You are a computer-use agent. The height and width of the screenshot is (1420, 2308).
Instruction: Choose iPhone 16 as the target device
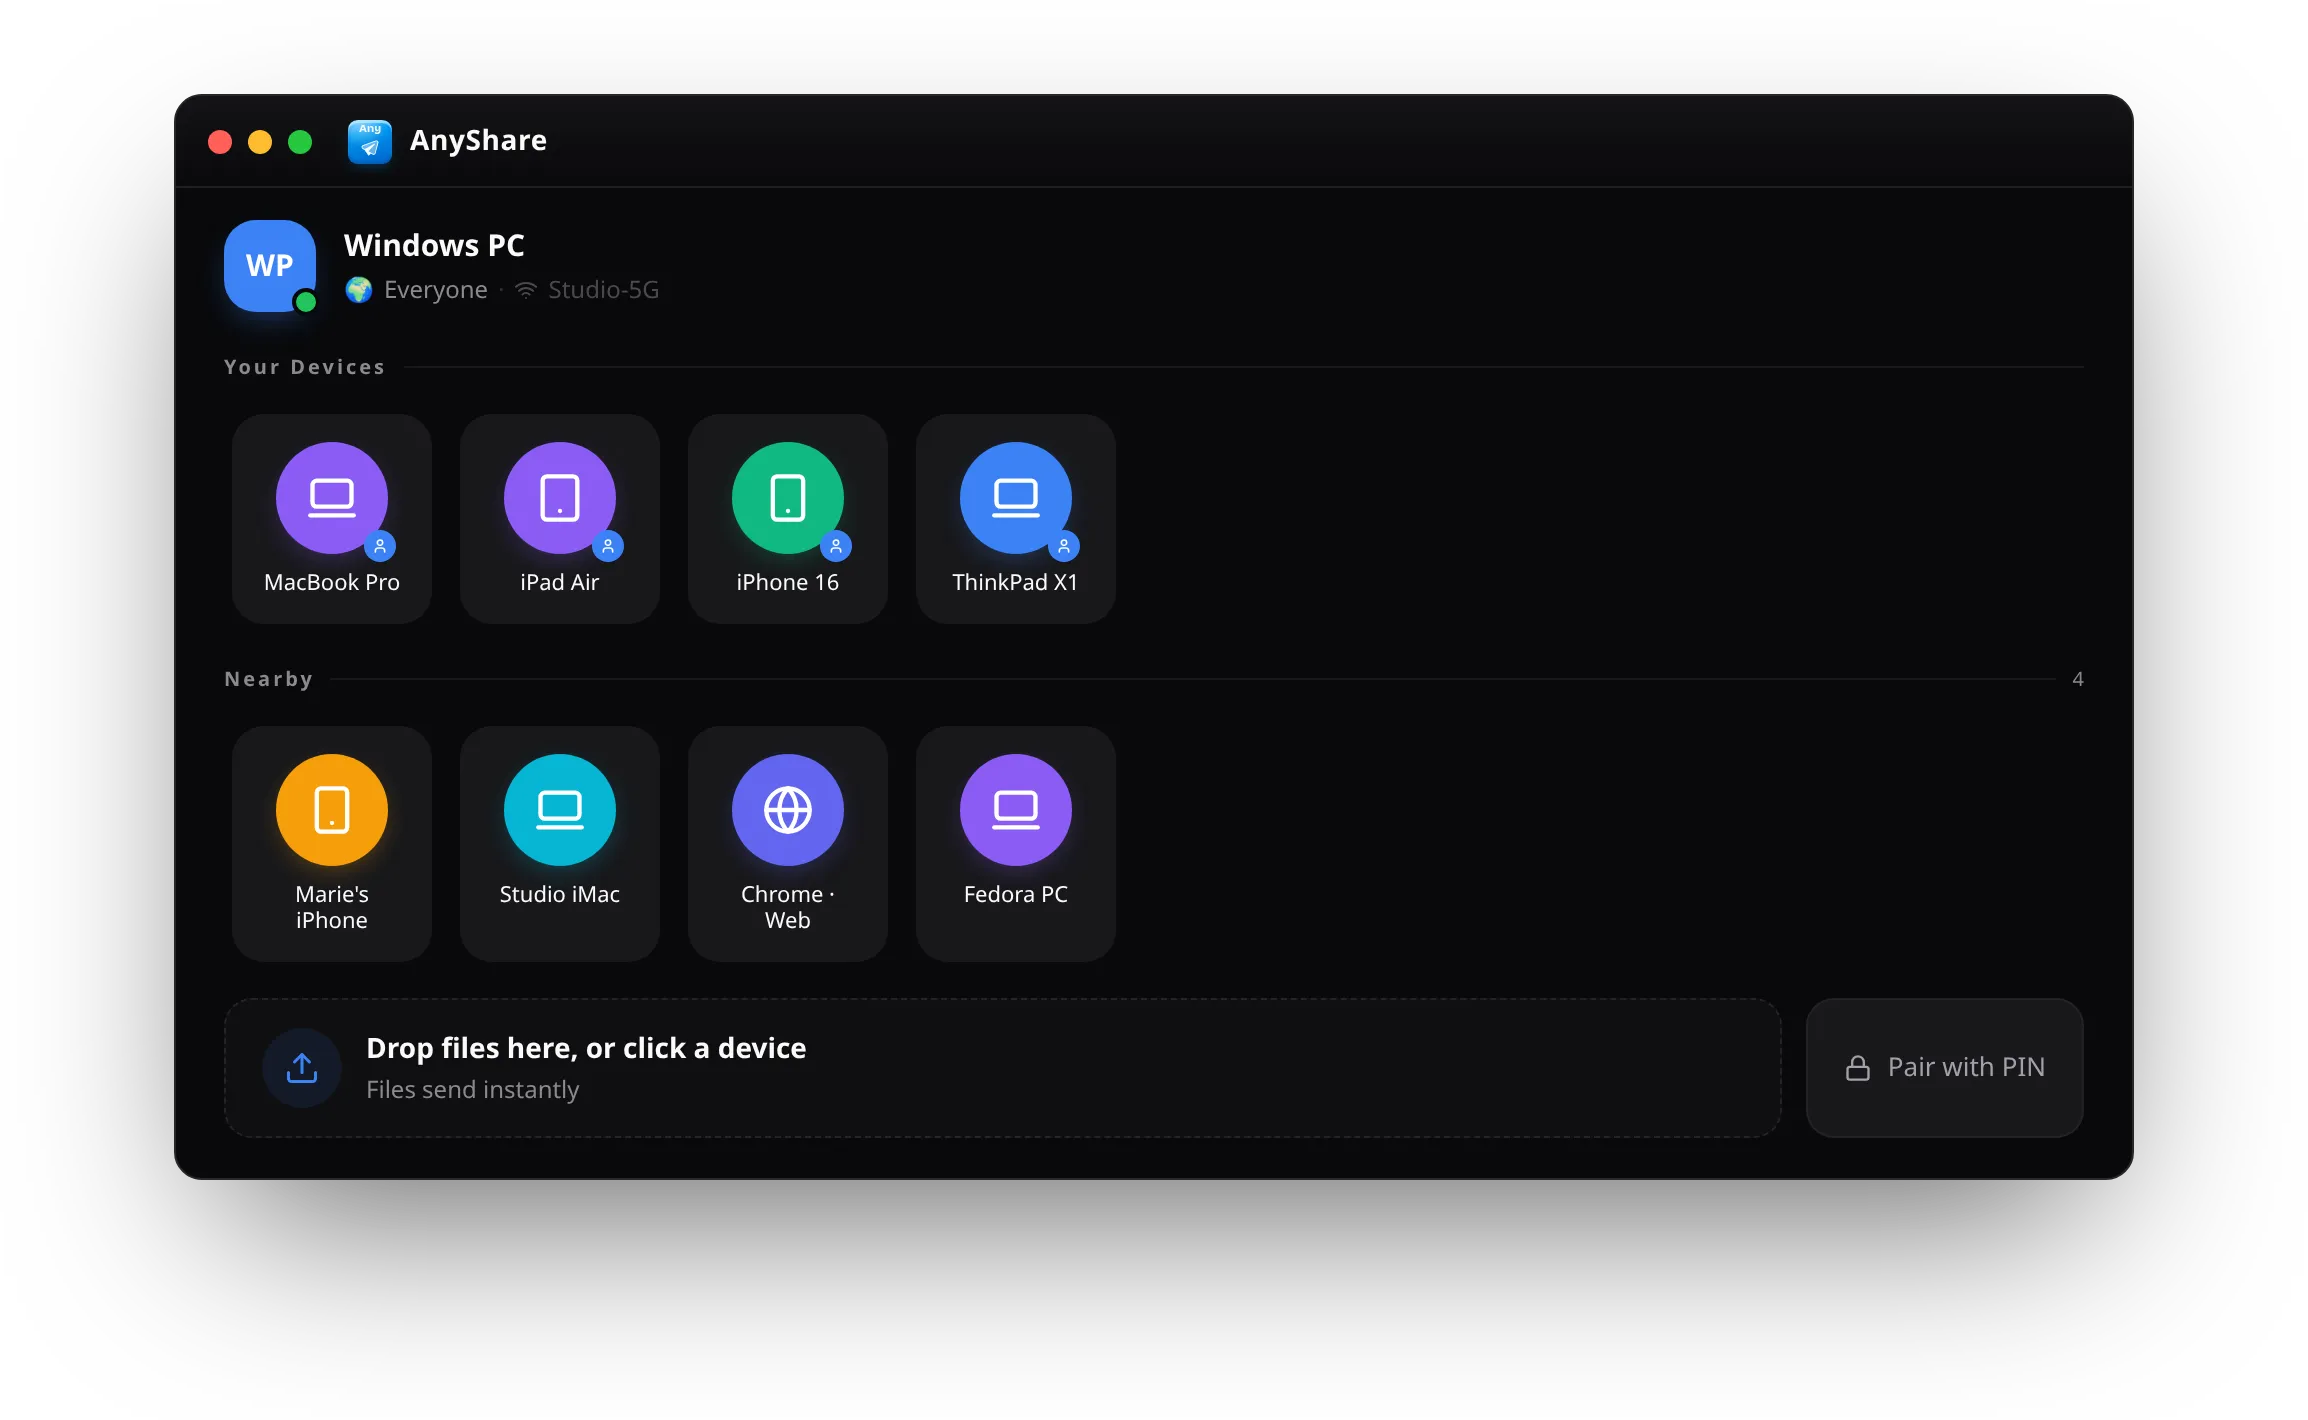[788, 519]
